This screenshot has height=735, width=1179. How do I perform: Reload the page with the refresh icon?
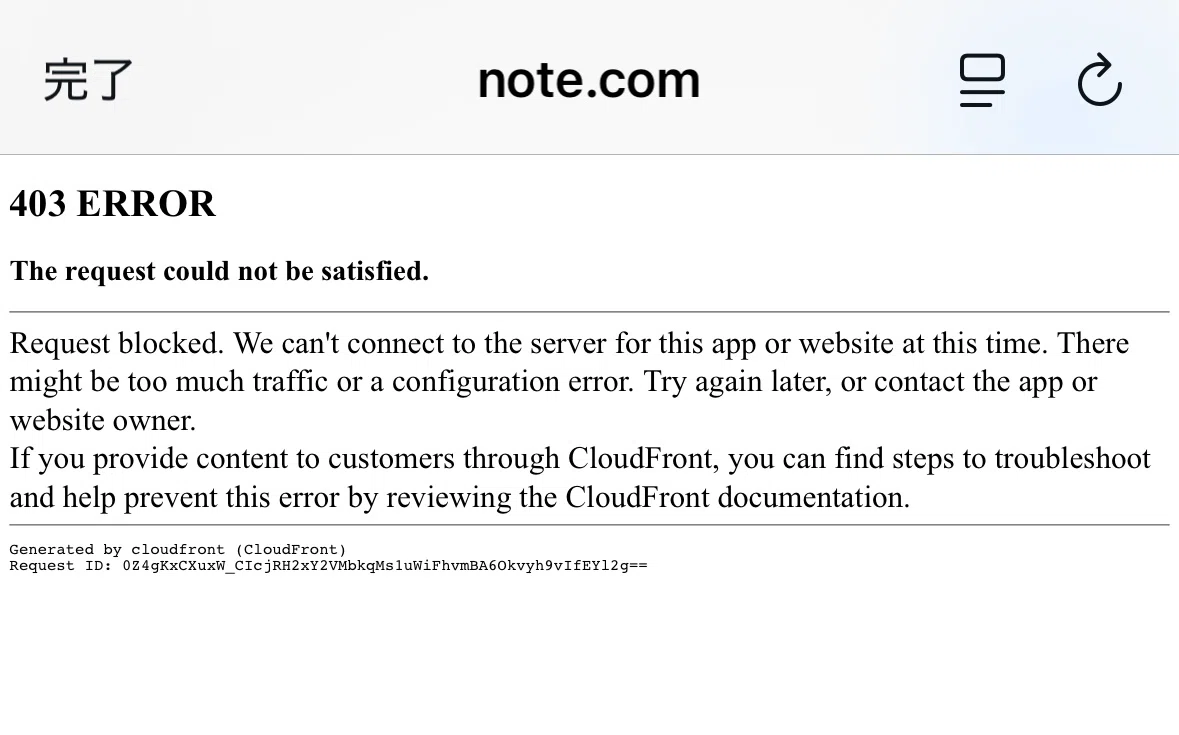(x=1099, y=79)
